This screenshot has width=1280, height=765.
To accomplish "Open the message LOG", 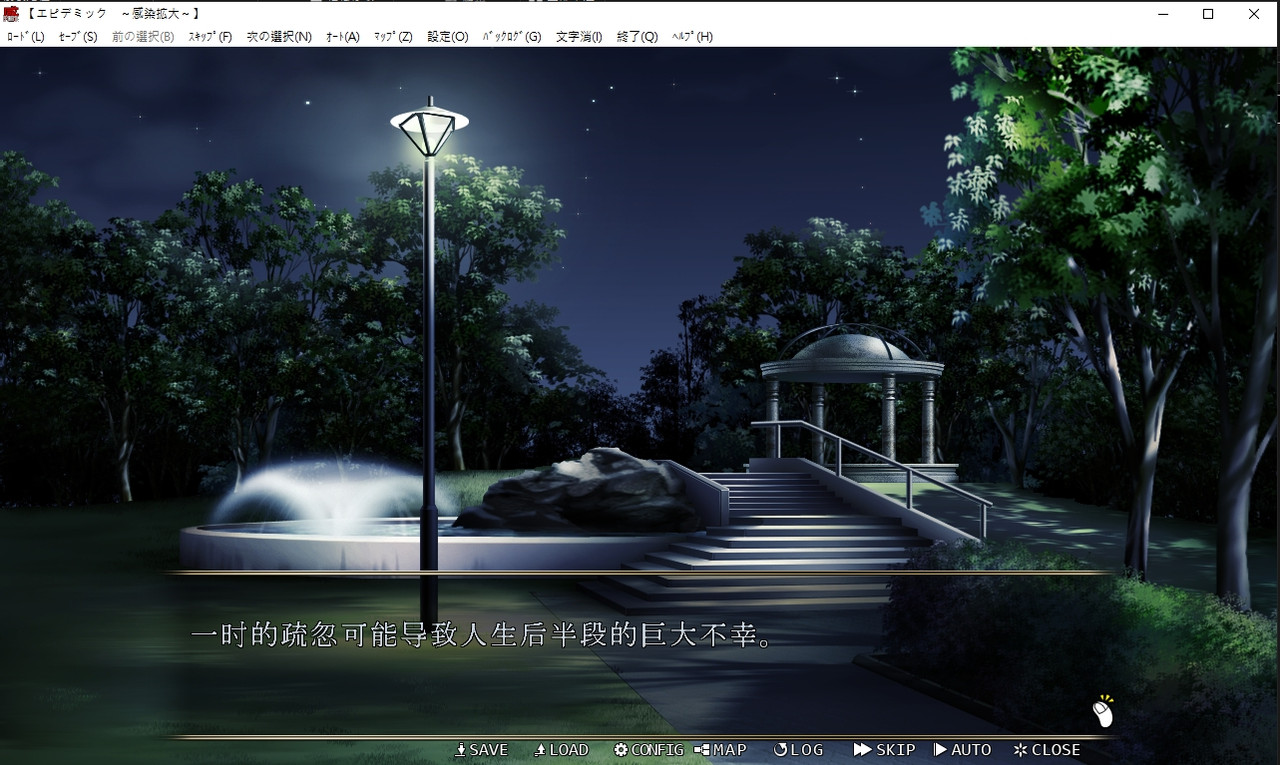I will point(798,750).
